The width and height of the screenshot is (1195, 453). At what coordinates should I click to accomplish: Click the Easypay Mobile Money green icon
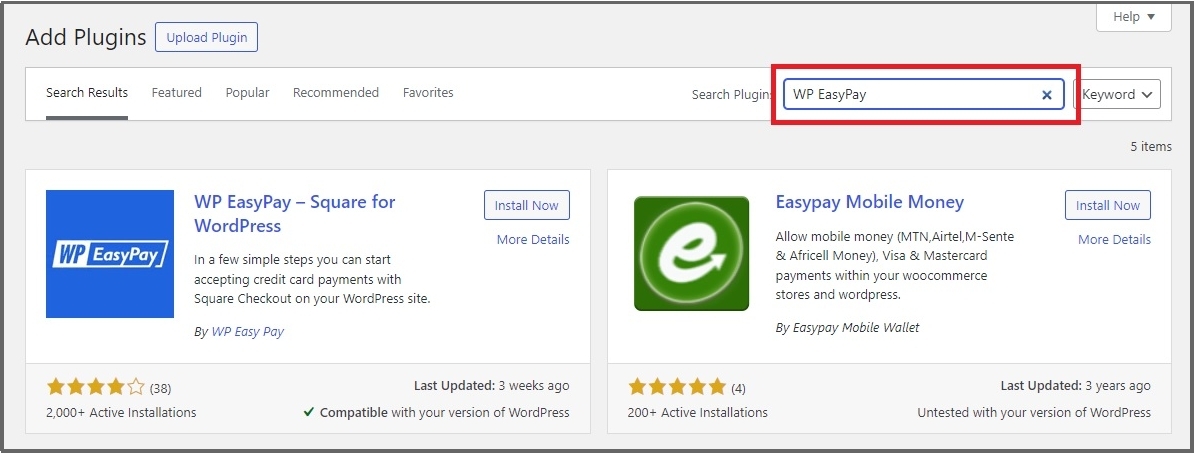point(691,253)
